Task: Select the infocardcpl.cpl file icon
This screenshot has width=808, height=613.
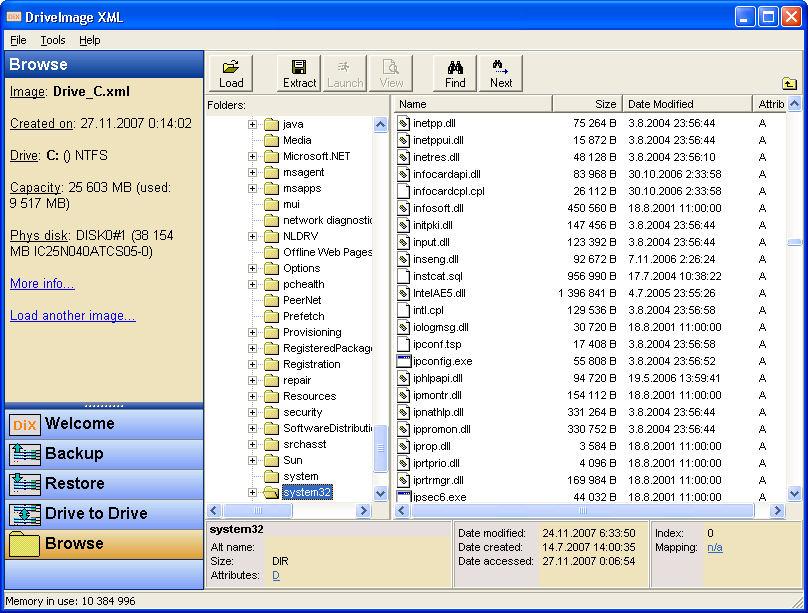Action: pos(403,191)
